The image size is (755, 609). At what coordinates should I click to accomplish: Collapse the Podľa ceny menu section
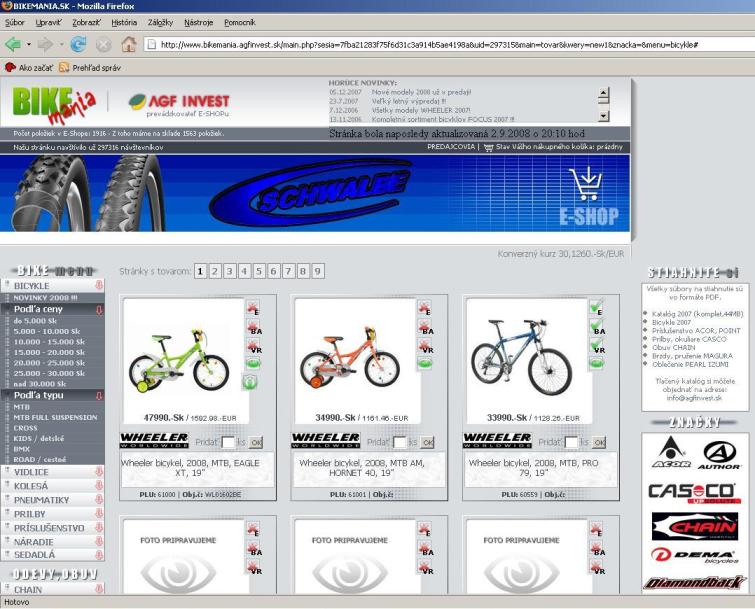(99, 310)
